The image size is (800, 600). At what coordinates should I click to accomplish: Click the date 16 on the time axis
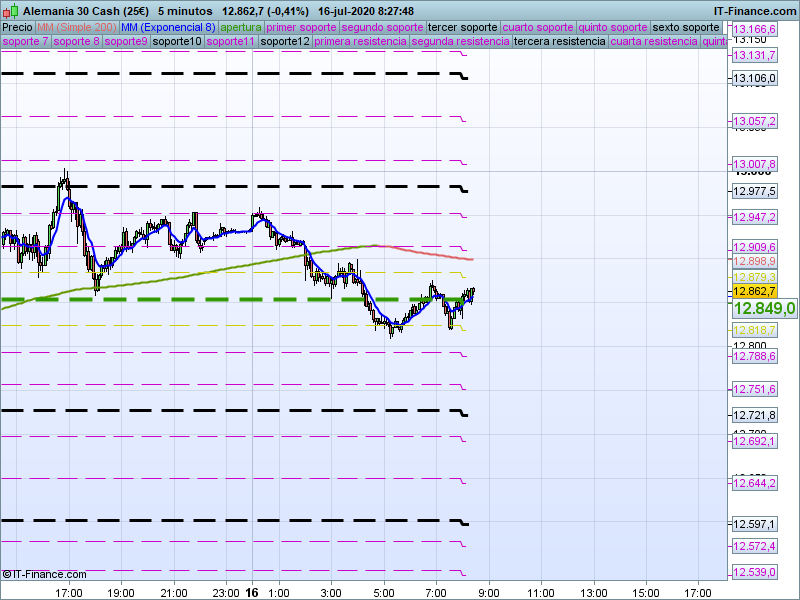pos(252,591)
